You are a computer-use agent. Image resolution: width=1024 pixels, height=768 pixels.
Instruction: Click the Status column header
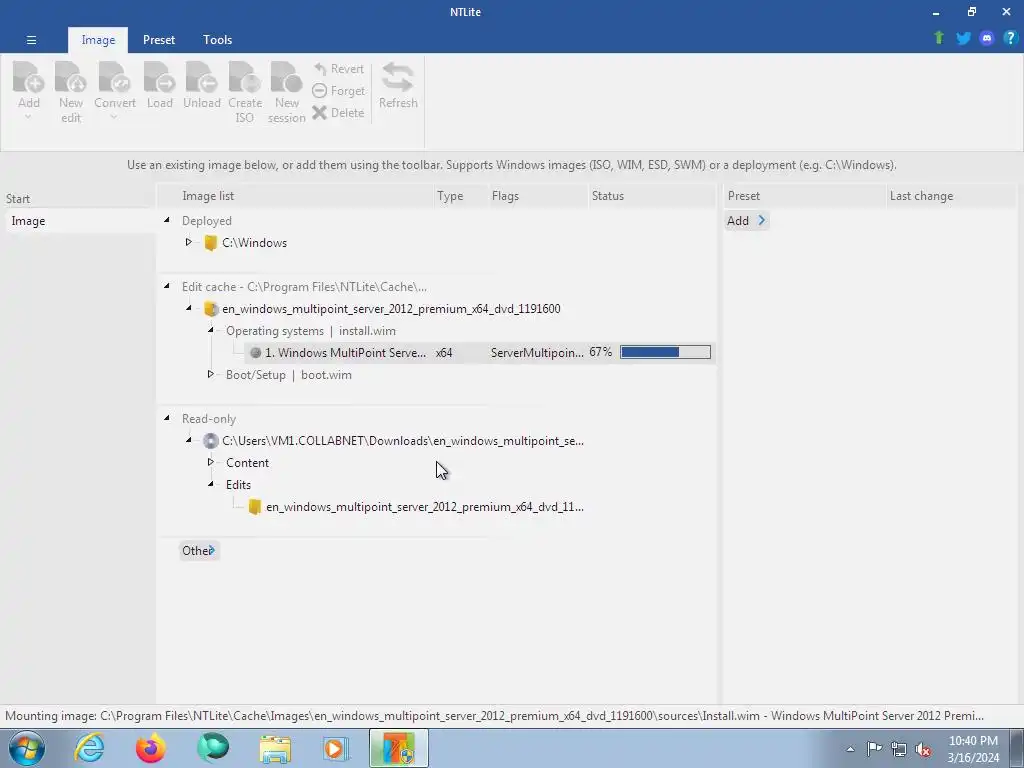pyautogui.click(x=652, y=196)
